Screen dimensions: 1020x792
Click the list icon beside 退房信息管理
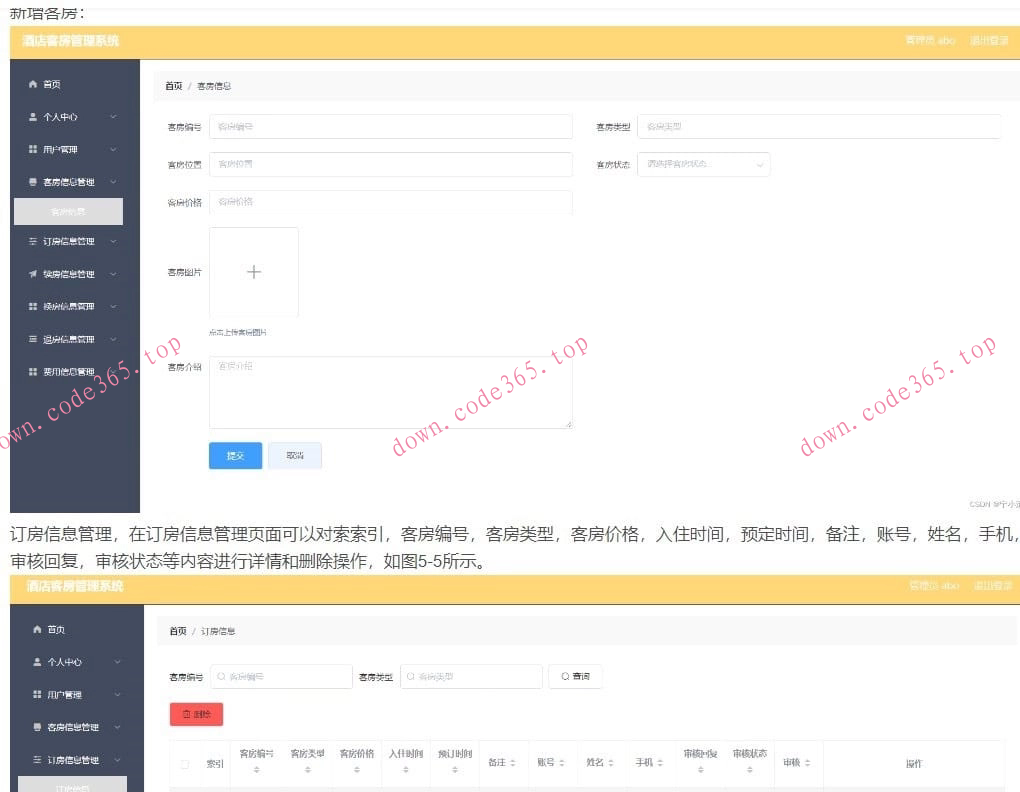tap(33, 339)
